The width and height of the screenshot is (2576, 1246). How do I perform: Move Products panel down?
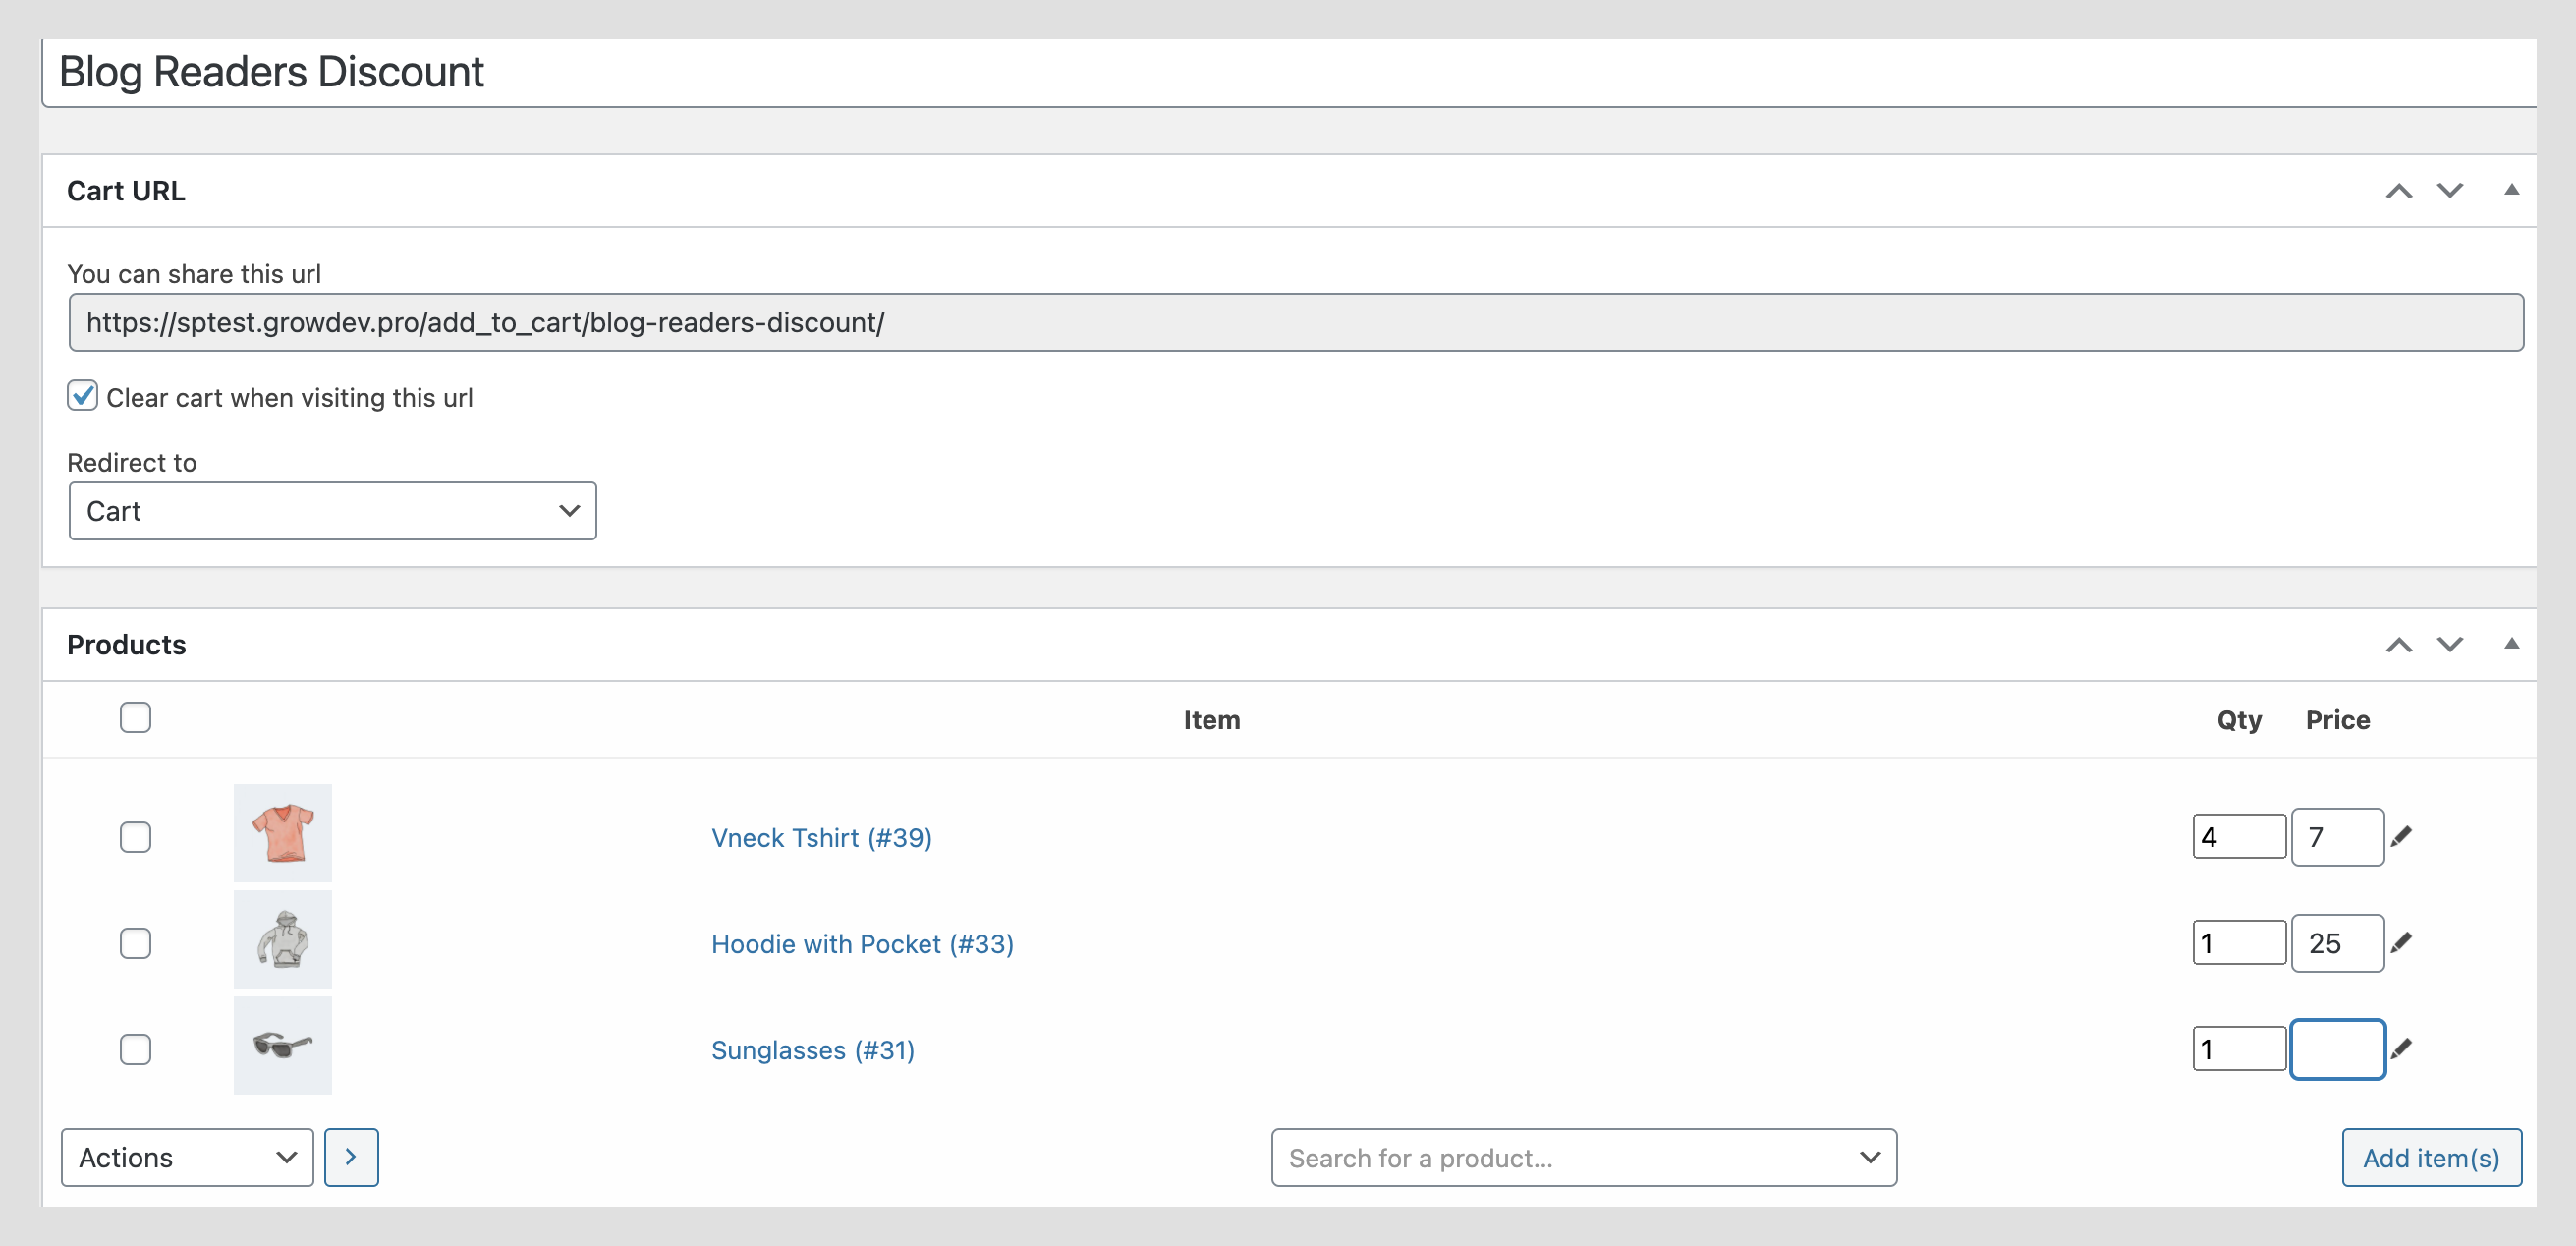(2449, 645)
